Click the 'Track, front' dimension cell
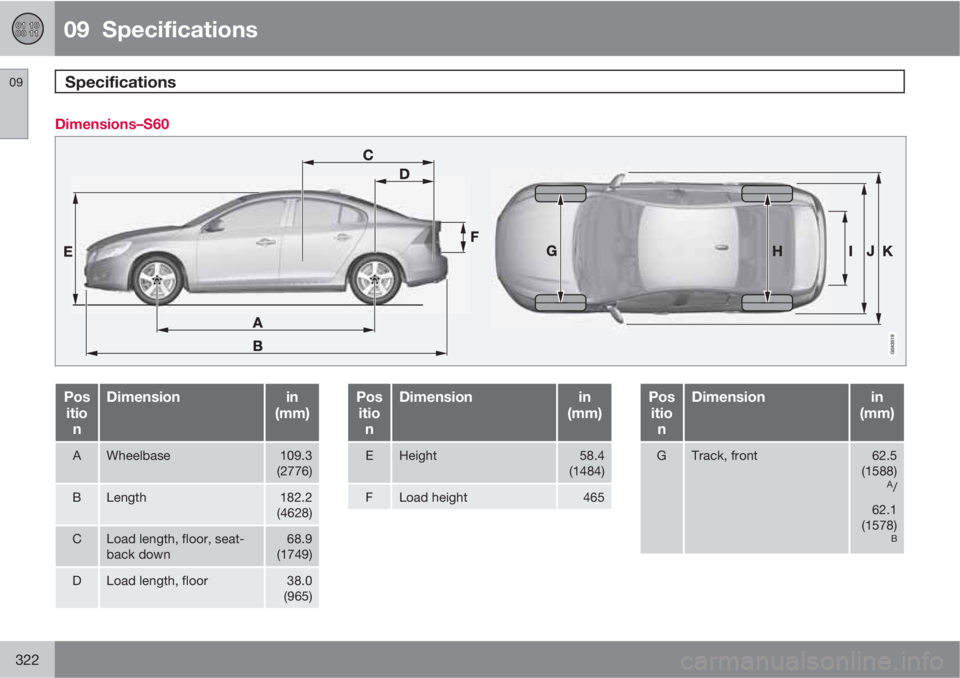960x678 pixels. 767,498
